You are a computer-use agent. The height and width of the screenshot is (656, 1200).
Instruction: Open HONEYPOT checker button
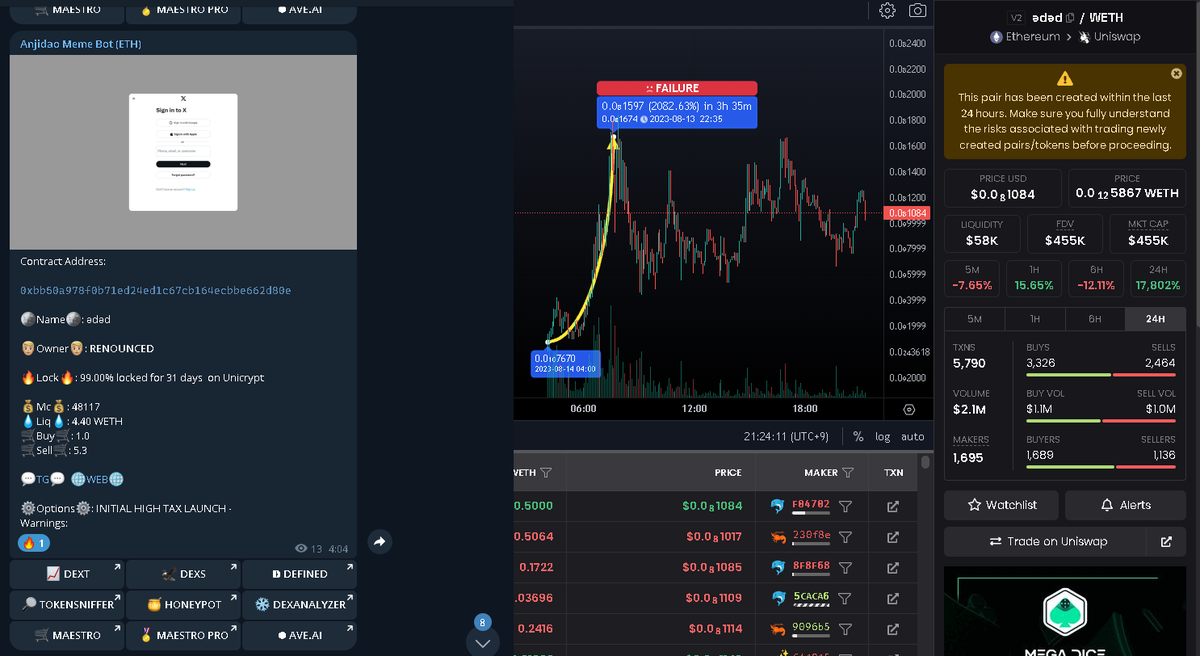[183, 605]
